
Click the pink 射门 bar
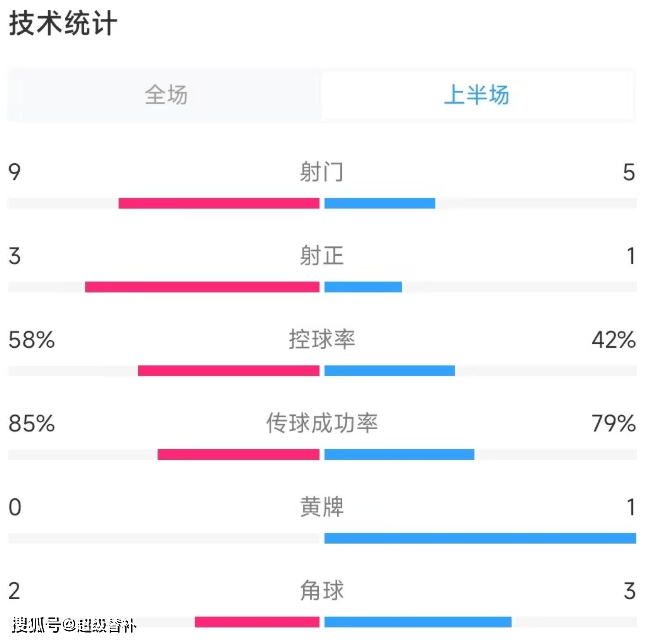(219, 203)
